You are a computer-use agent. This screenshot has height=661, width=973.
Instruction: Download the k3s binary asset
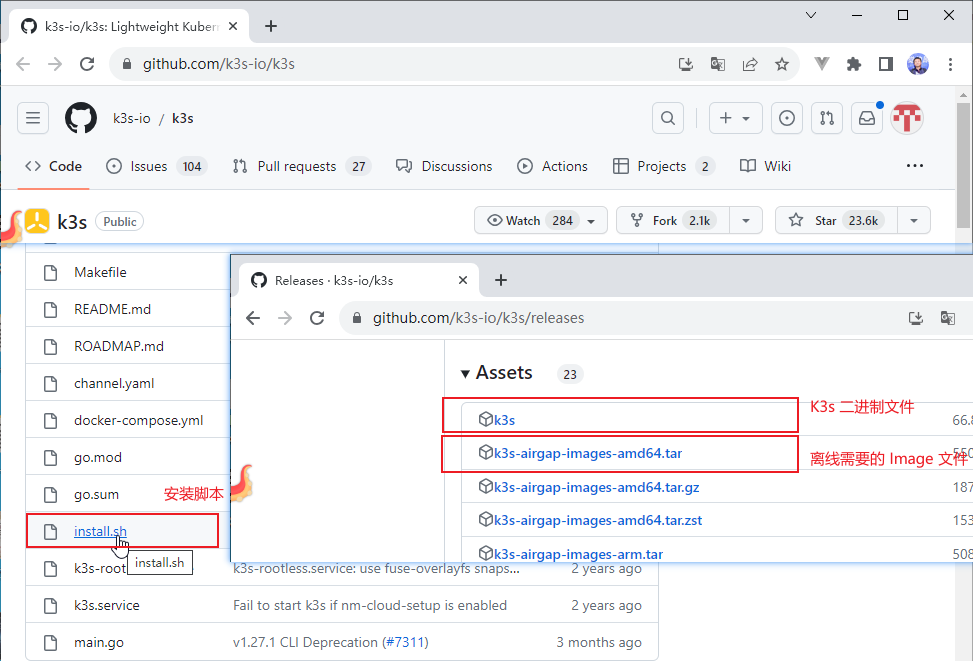click(504, 420)
